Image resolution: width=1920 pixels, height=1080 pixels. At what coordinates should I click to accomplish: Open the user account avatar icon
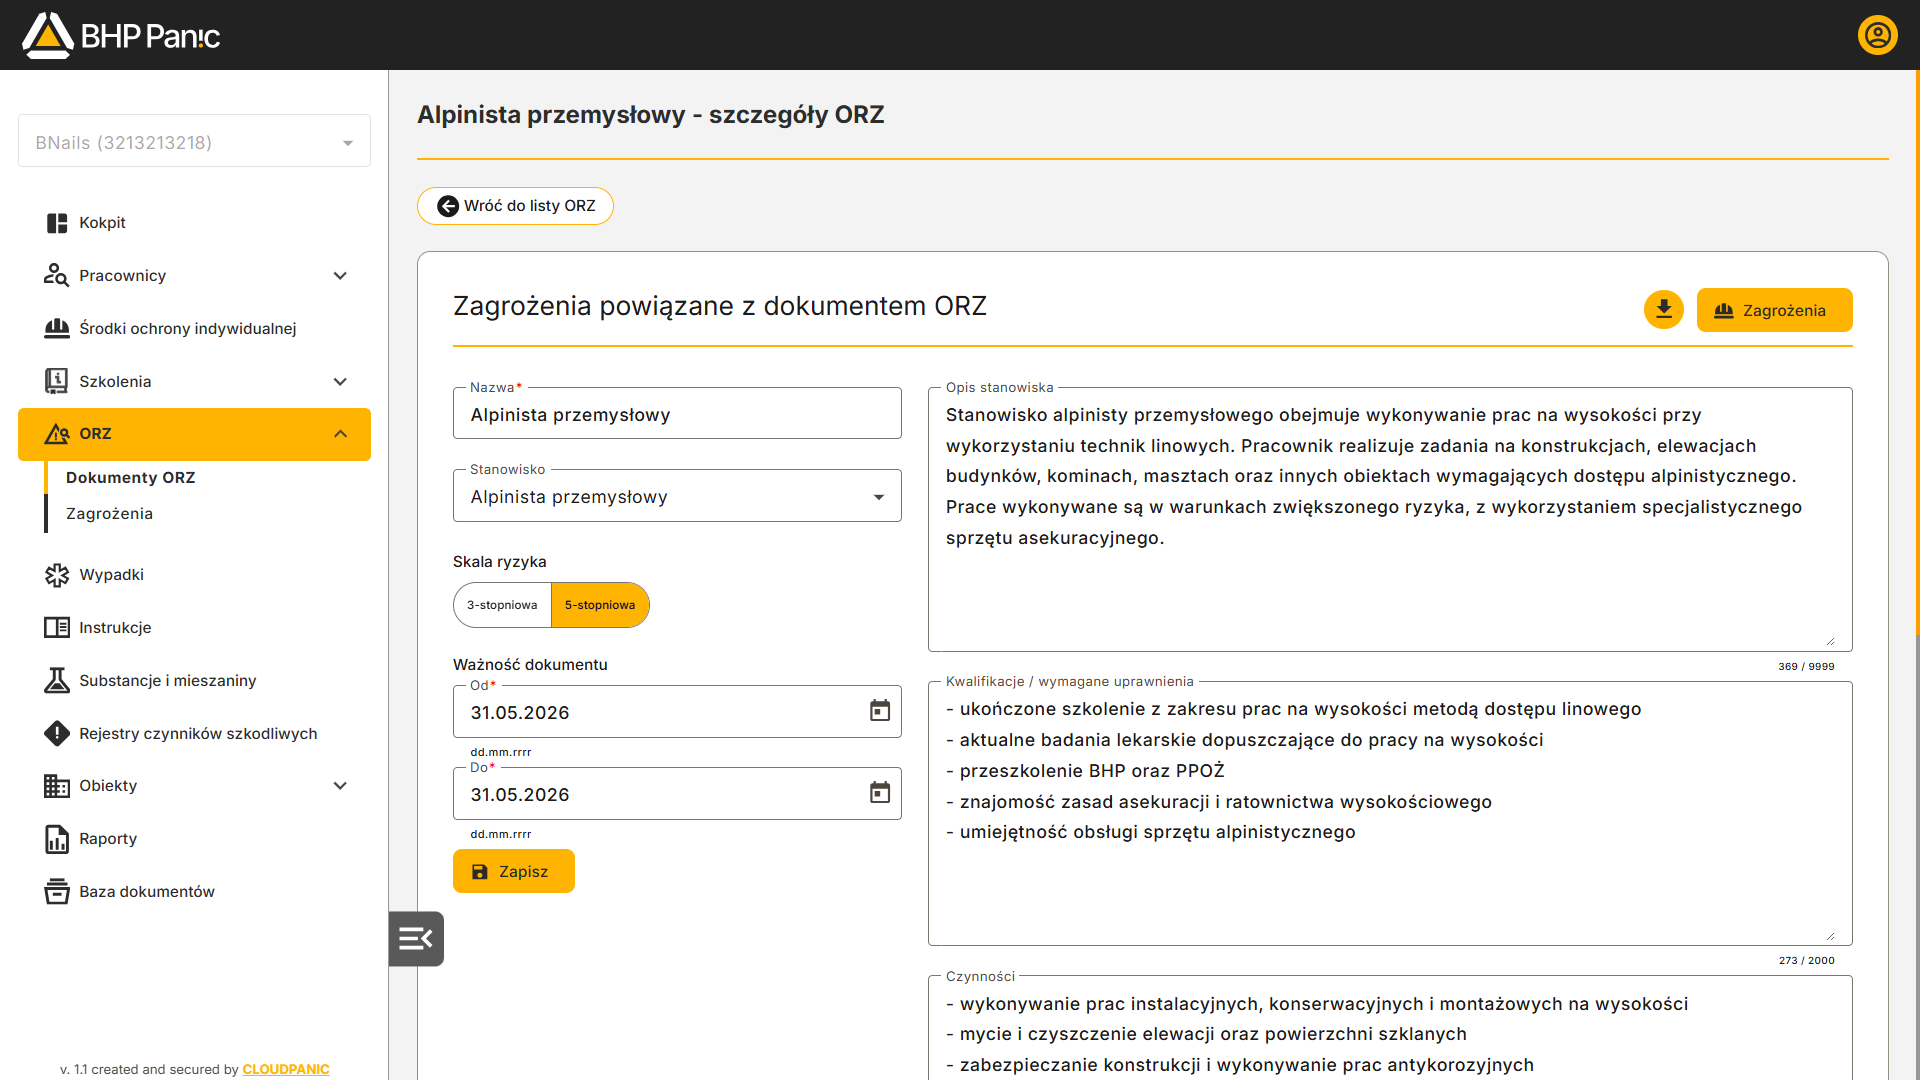click(1877, 35)
